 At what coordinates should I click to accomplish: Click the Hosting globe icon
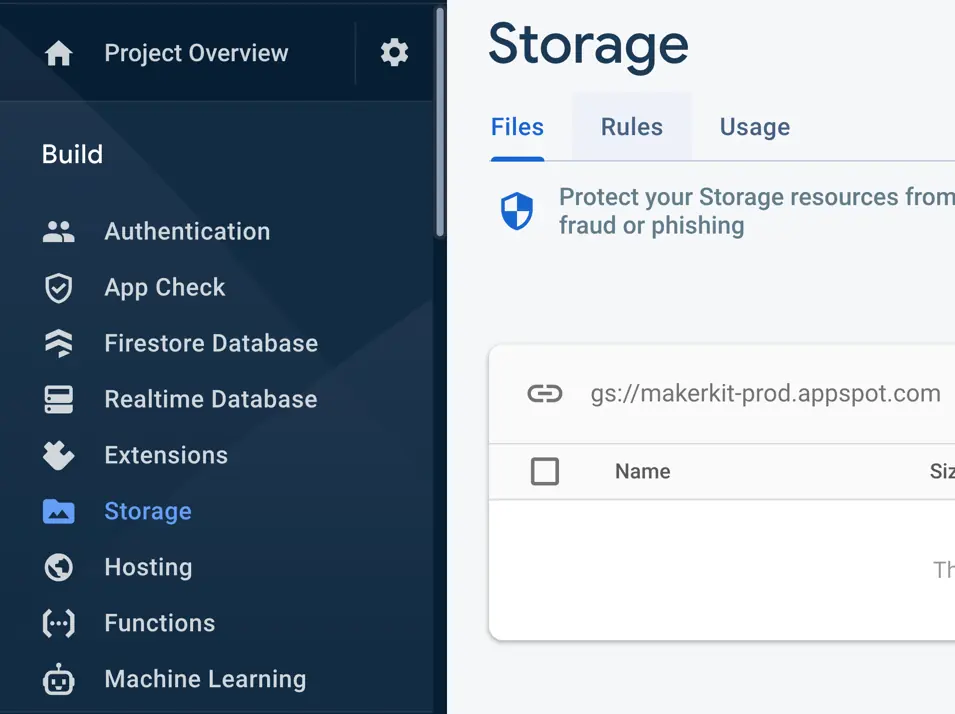(x=59, y=568)
